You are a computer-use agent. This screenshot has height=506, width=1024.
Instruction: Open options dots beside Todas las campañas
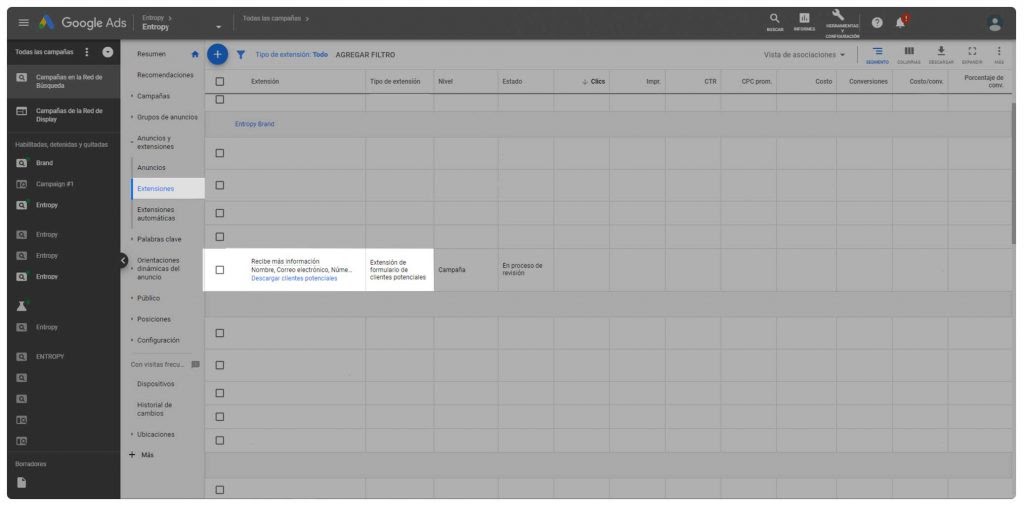[87, 52]
